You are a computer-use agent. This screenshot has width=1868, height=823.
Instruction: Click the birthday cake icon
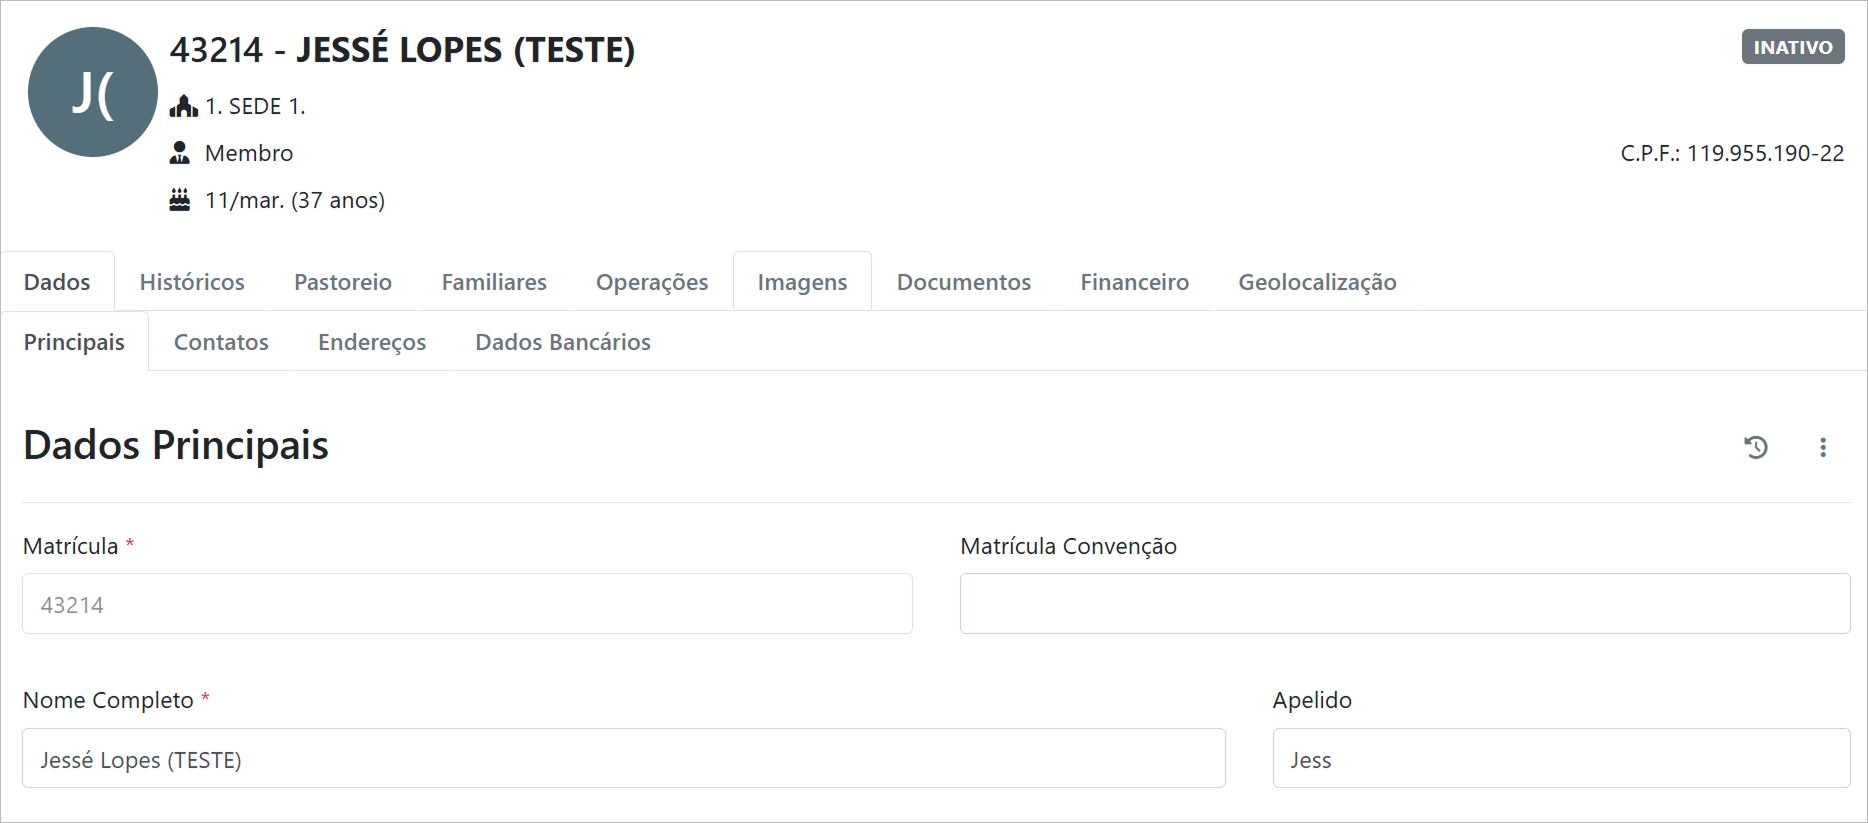point(180,200)
